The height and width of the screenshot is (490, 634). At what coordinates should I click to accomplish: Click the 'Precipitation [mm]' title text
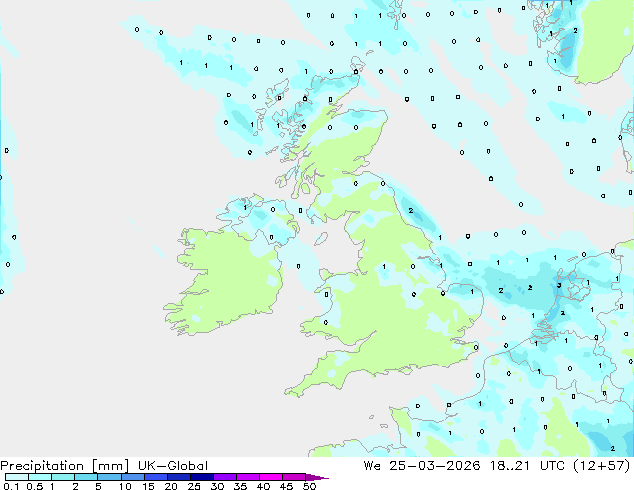click(65, 466)
